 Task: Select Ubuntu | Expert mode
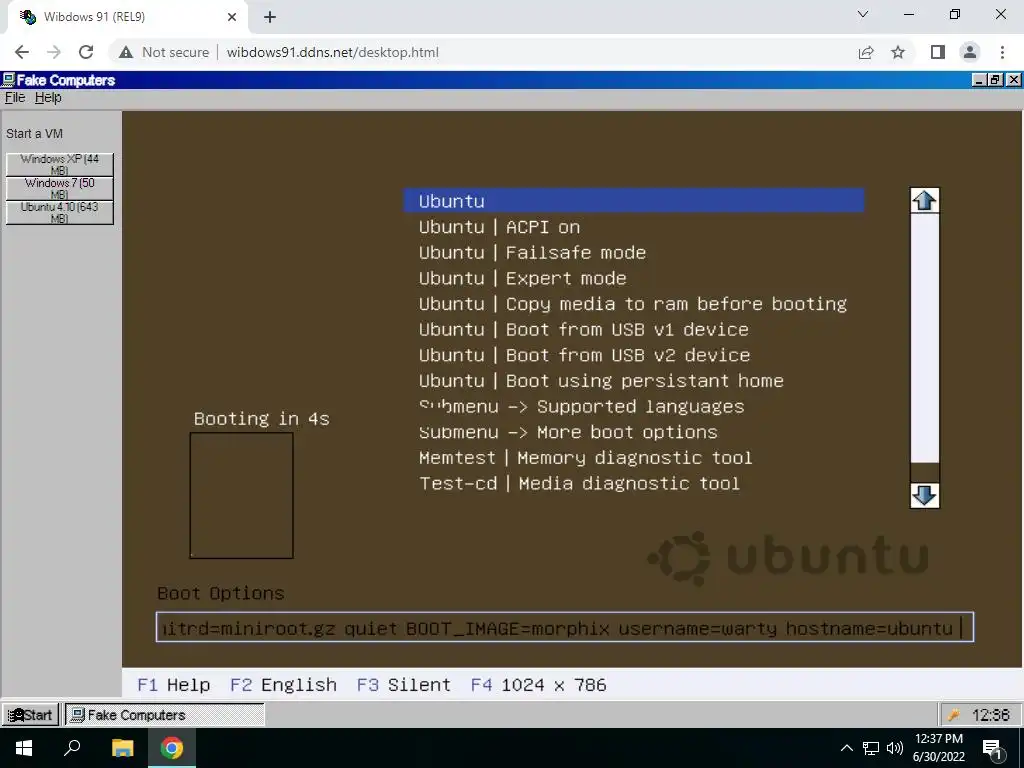[522, 278]
